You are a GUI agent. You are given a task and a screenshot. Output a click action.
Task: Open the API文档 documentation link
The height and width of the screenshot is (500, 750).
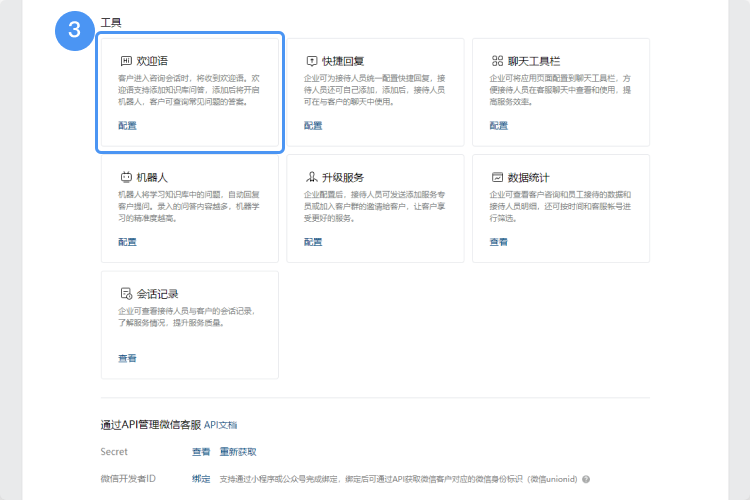tap(221, 426)
